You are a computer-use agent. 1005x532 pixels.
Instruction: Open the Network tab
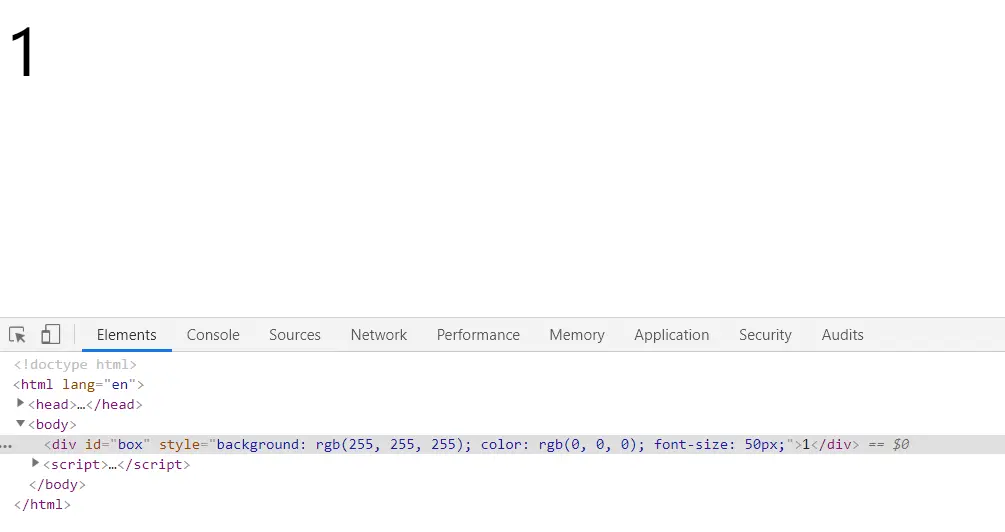379,335
